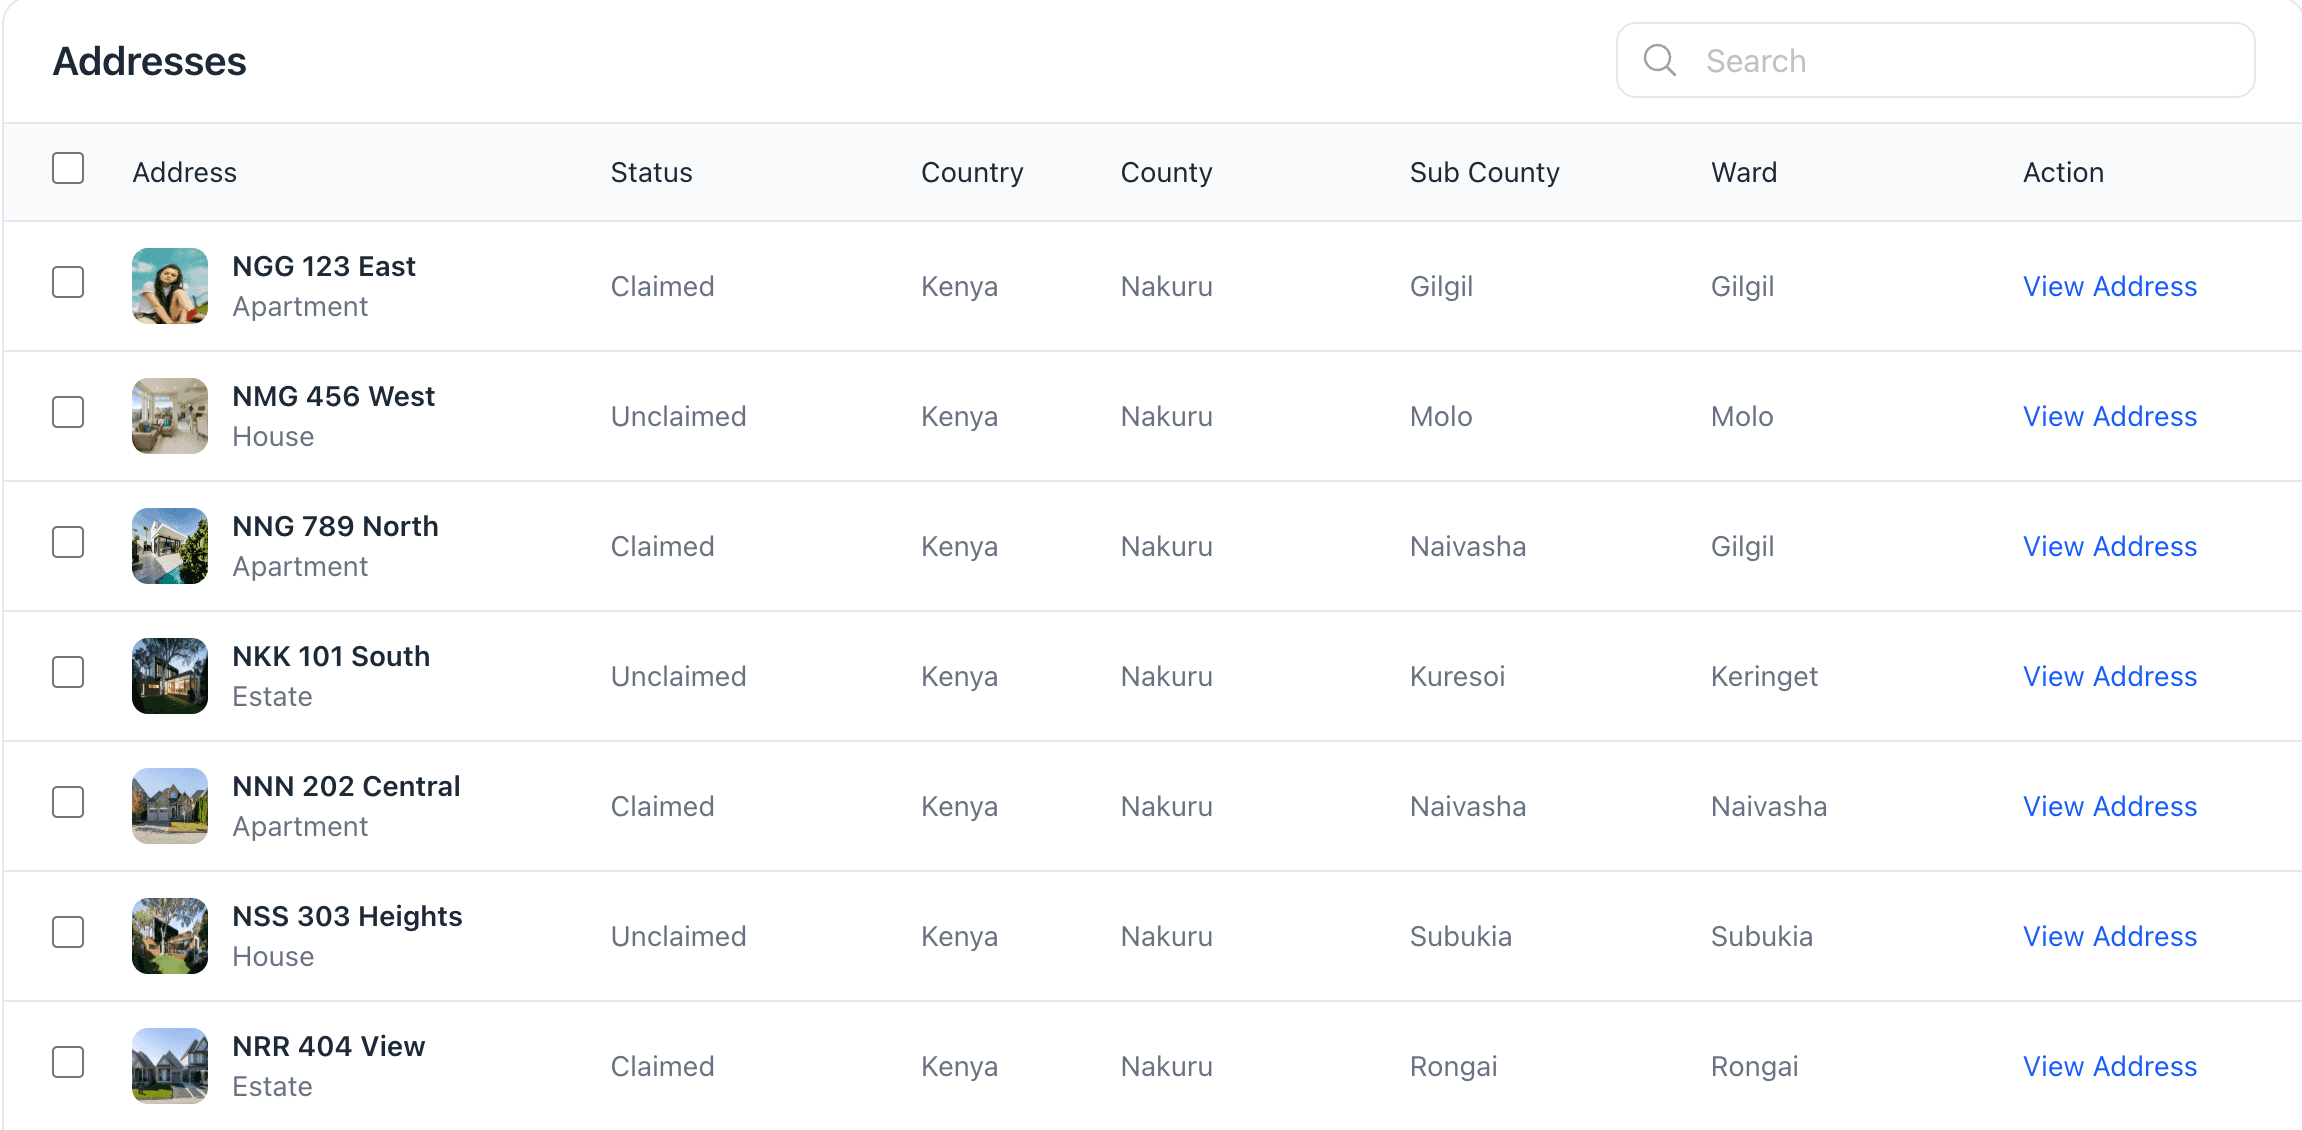The image size is (2302, 1130).
Task: Click Gilgil sub county cell
Action: pyautogui.click(x=1442, y=288)
